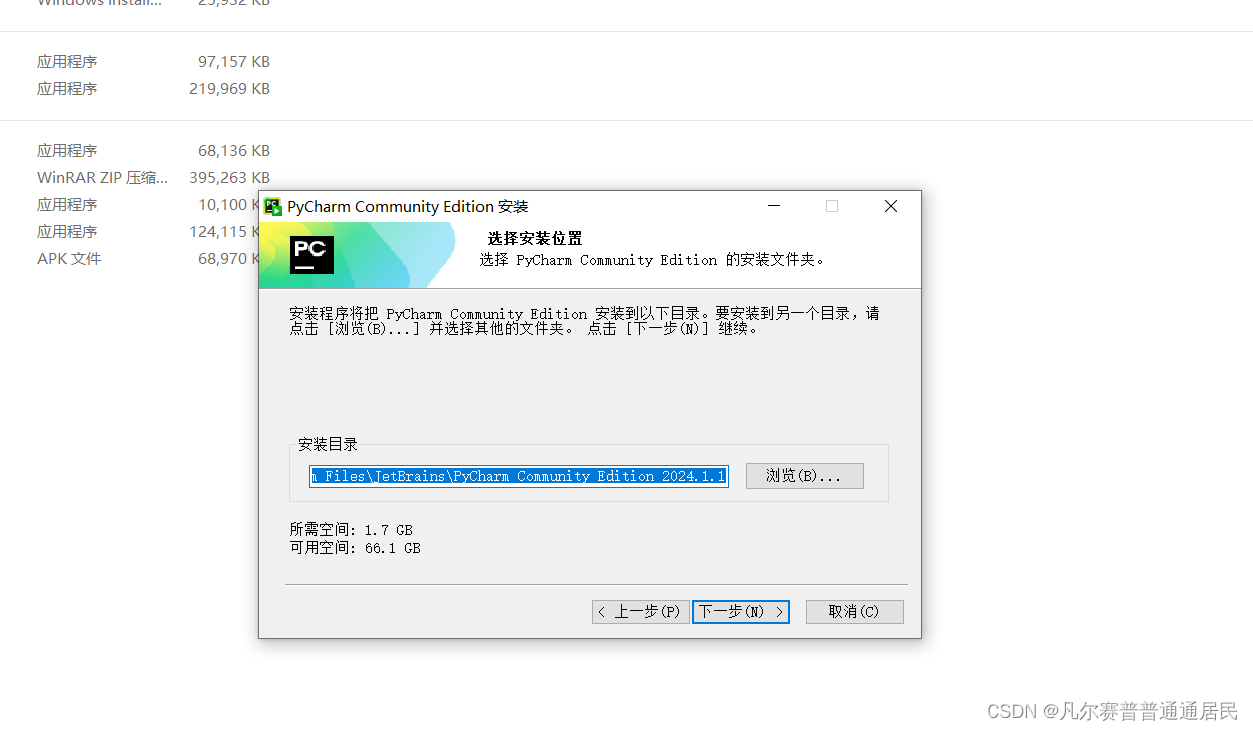Minimize the PyCharm installer window
The height and width of the screenshot is (731, 1253).
774,206
